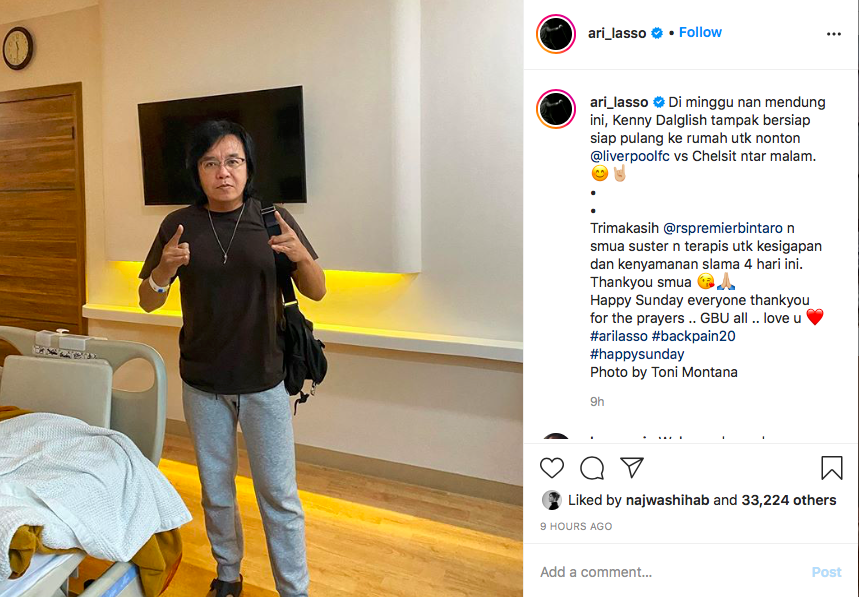Browse the #arilasso hashtag

click(619, 336)
